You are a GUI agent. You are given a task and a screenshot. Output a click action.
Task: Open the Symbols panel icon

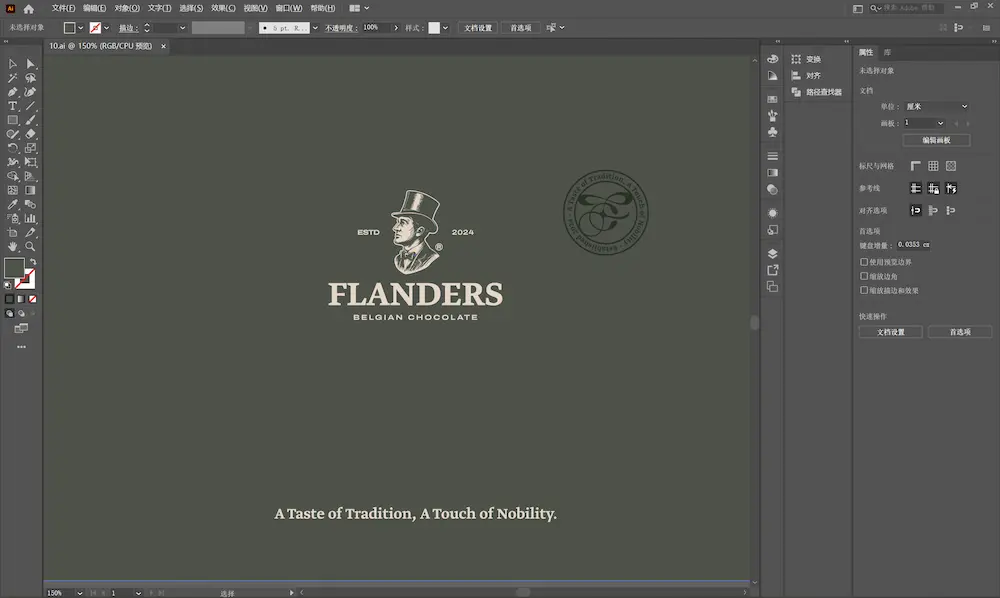coord(772,132)
